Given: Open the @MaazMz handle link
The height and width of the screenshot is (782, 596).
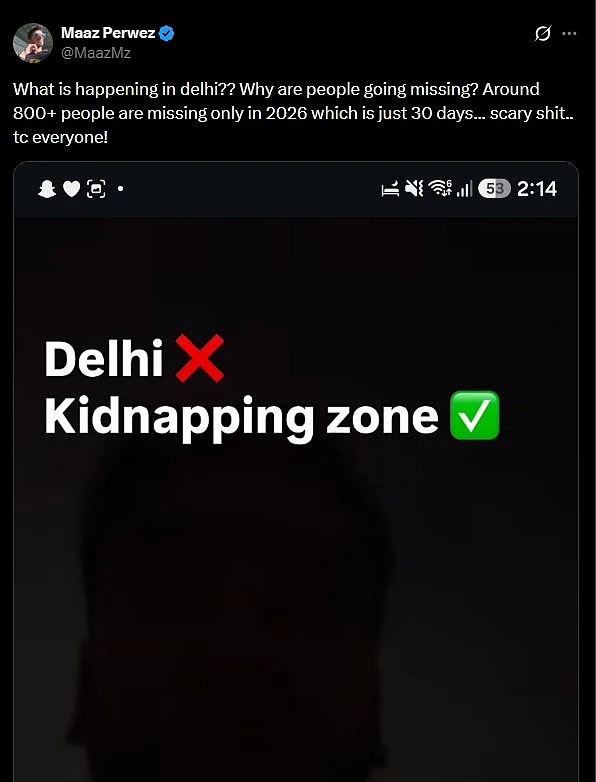Looking at the screenshot, I should 96,52.
